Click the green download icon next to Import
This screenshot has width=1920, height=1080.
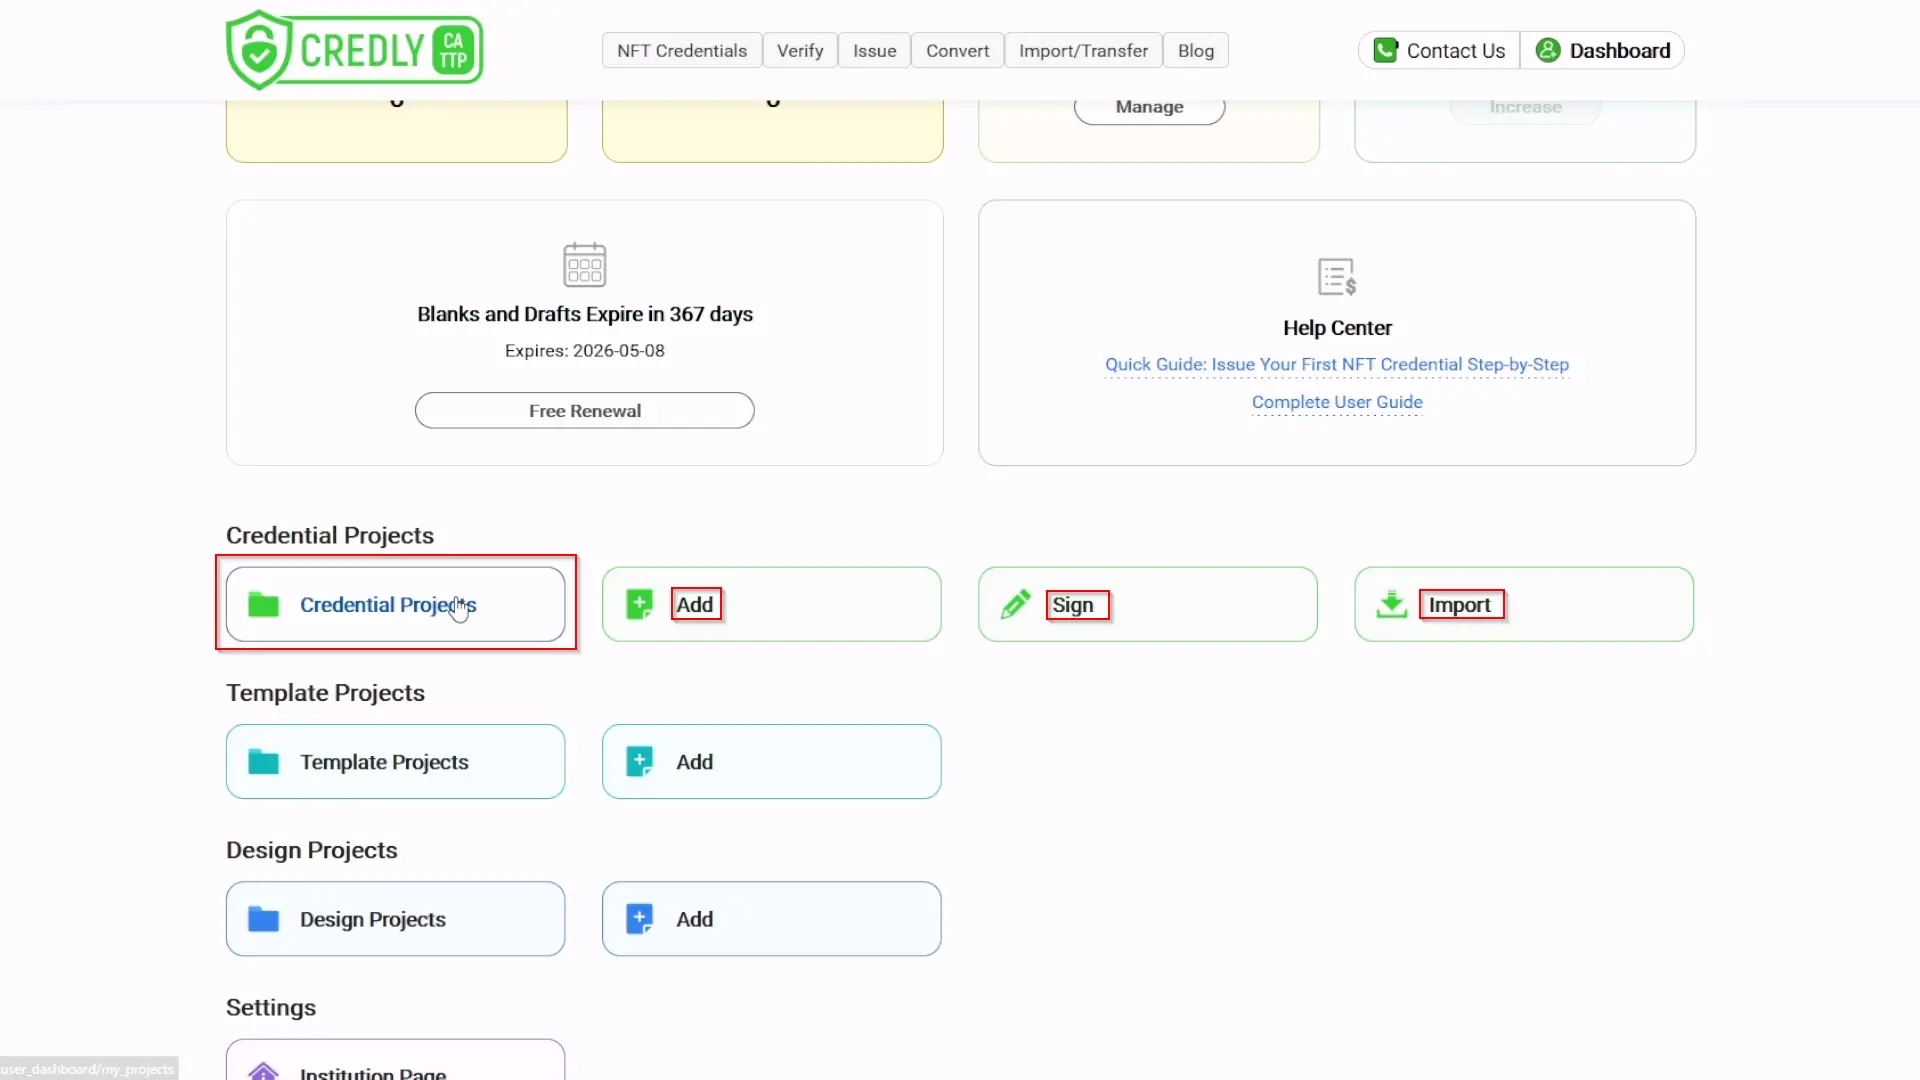(x=1392, y=604)
